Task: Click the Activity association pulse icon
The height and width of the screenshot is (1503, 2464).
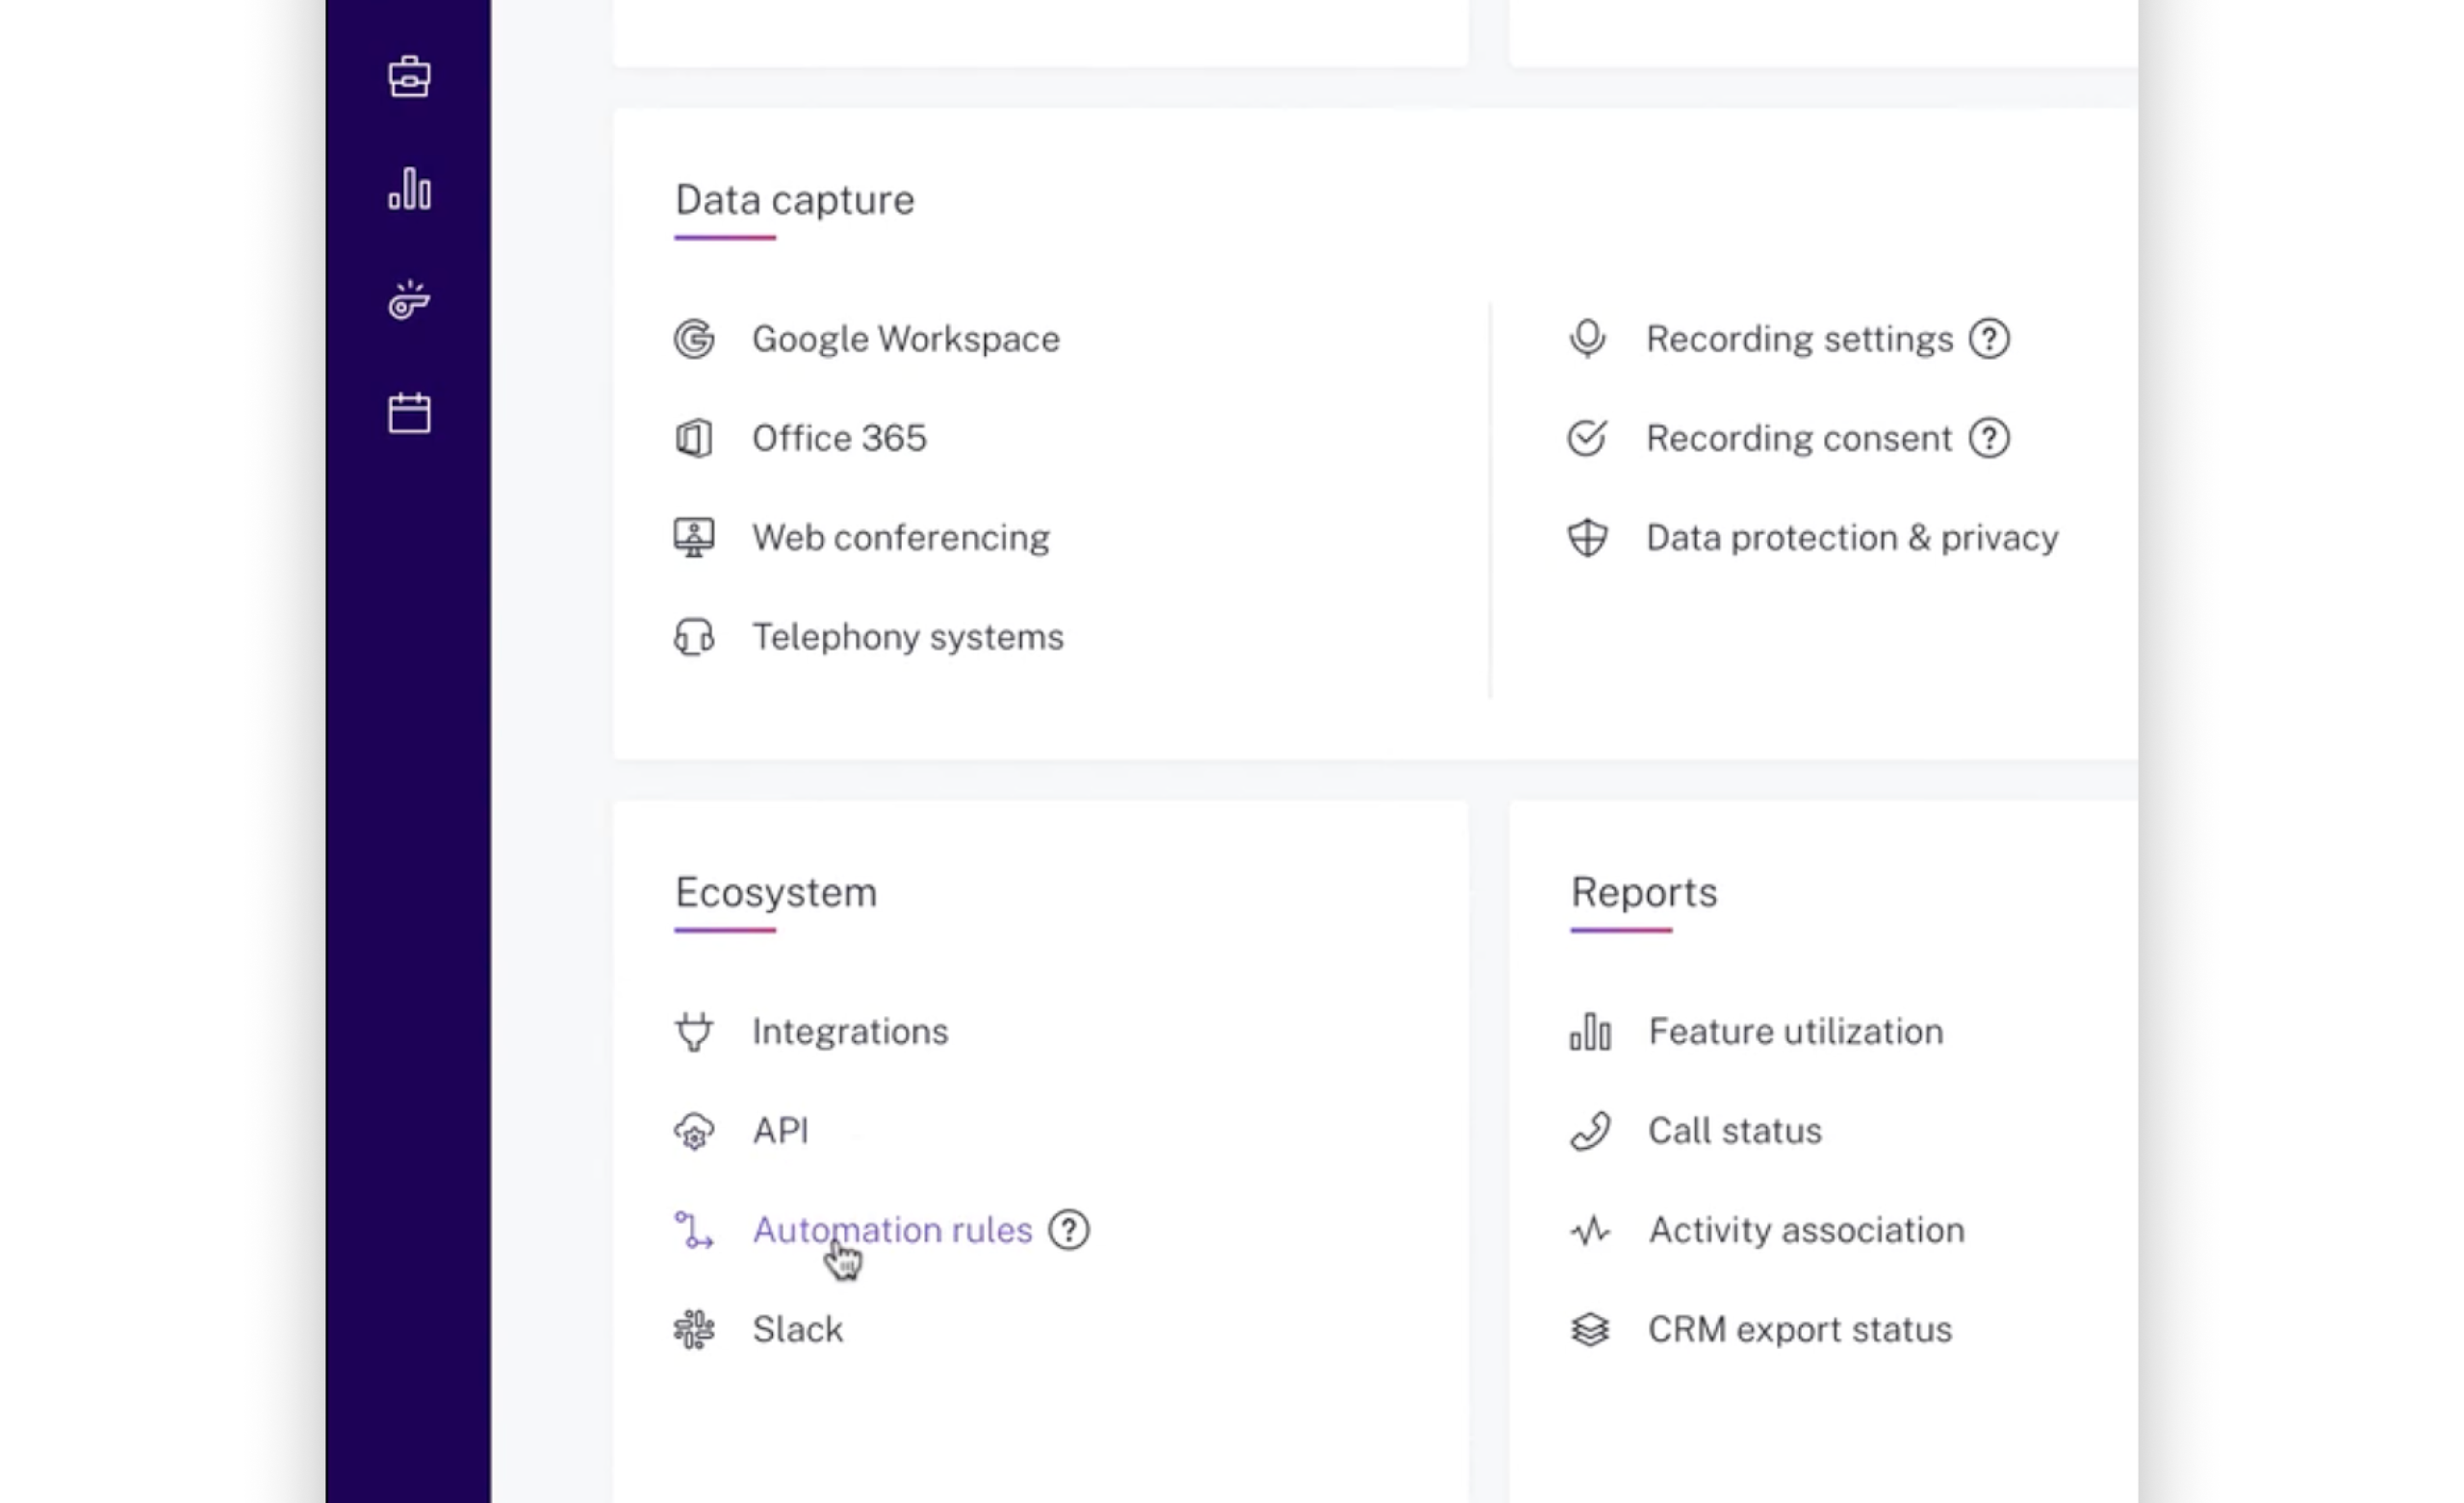Action: [1590, 1229]
